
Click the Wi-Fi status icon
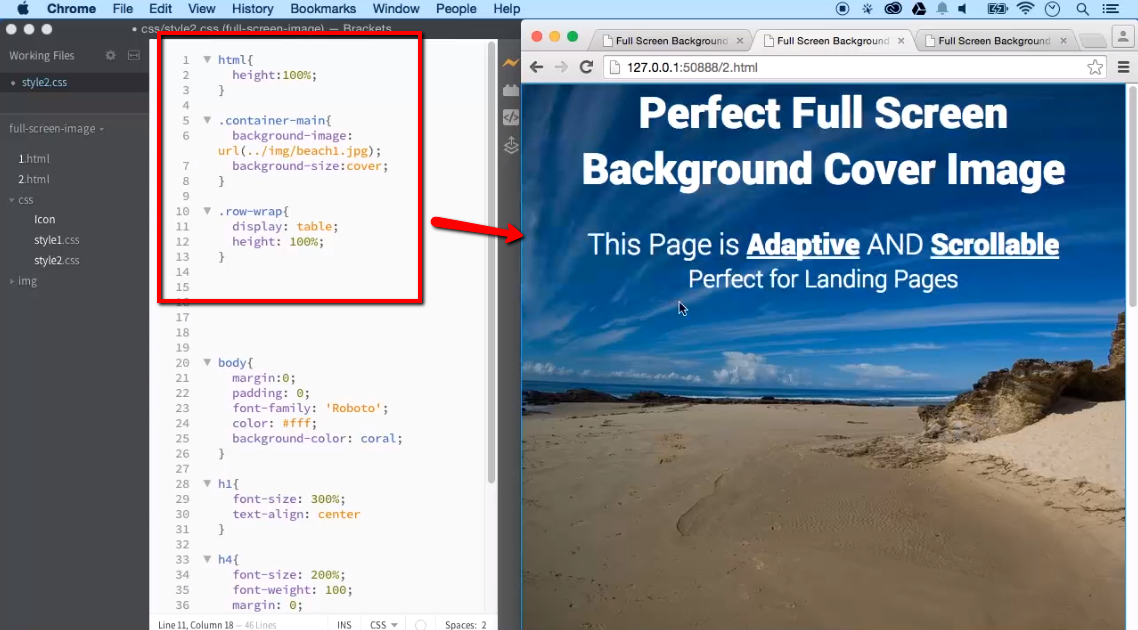[x=1025, y=9]
